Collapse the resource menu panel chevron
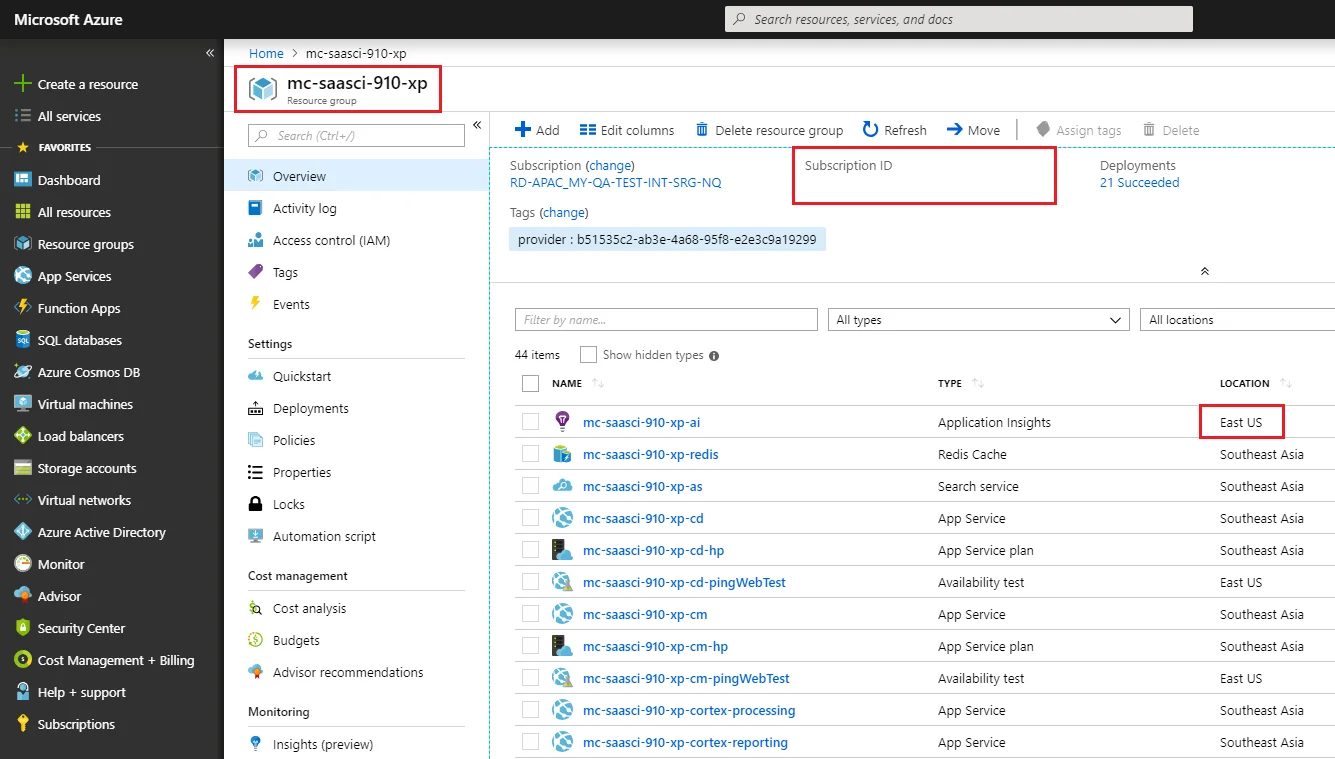 point(477,125)
